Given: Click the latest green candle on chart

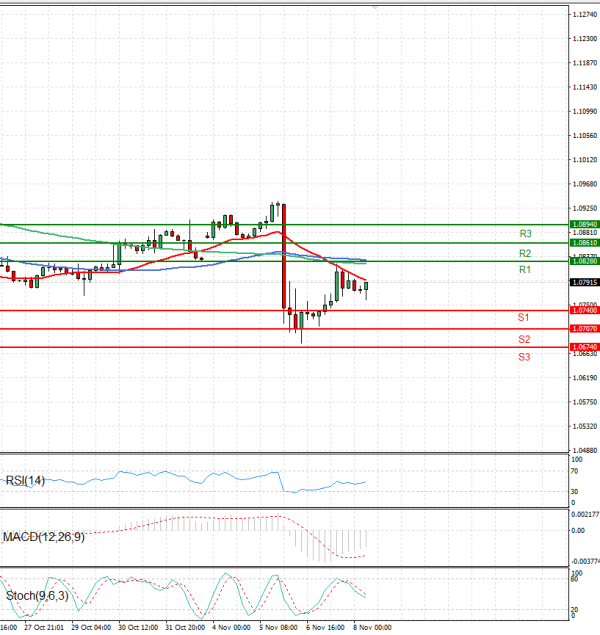Looking at the screenshot, I should point(366,286).
